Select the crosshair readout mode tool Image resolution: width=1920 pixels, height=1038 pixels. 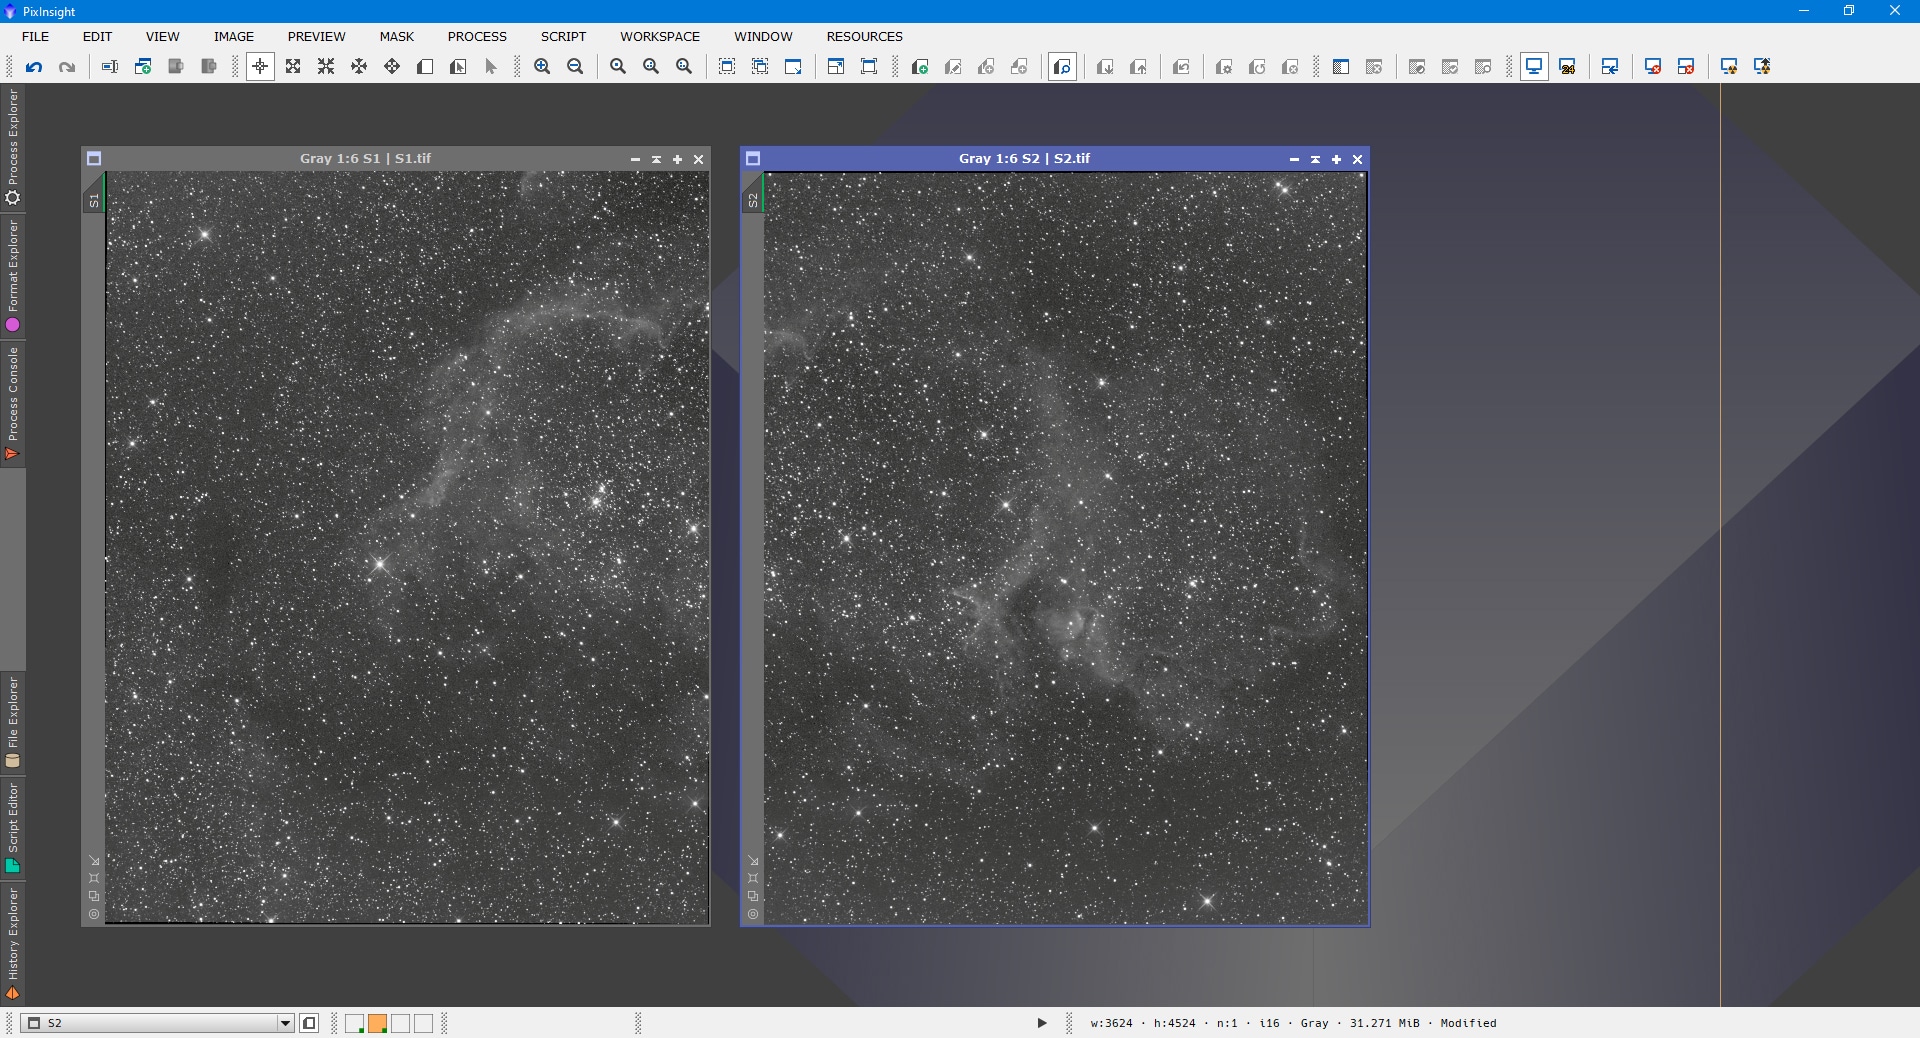(260, 67)
